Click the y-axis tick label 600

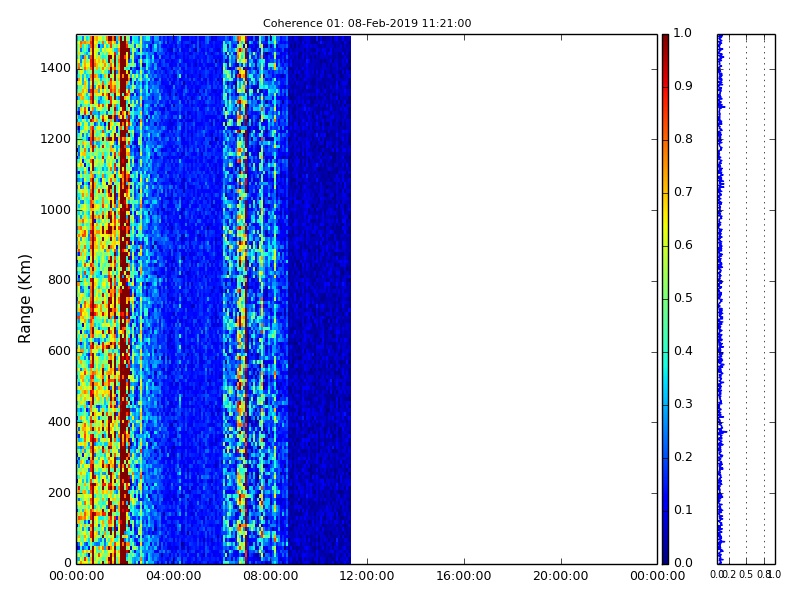[59, 351]
